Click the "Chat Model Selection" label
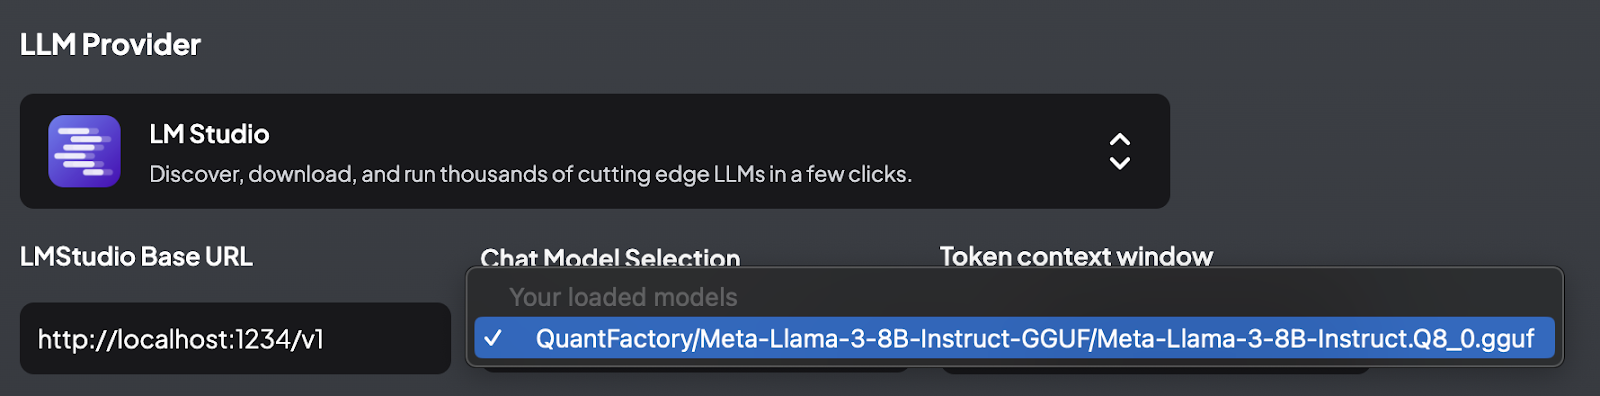This screenshot has width=1600, height=396. pos(610,257)
